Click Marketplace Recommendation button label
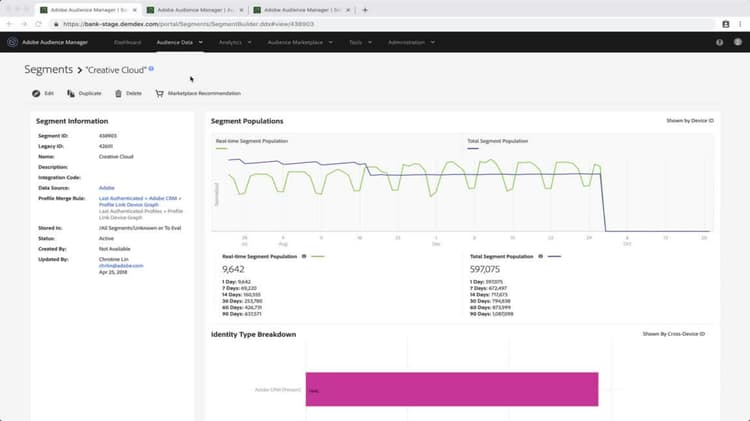Viewport: 750px width, 421px height. click(204, 93)
